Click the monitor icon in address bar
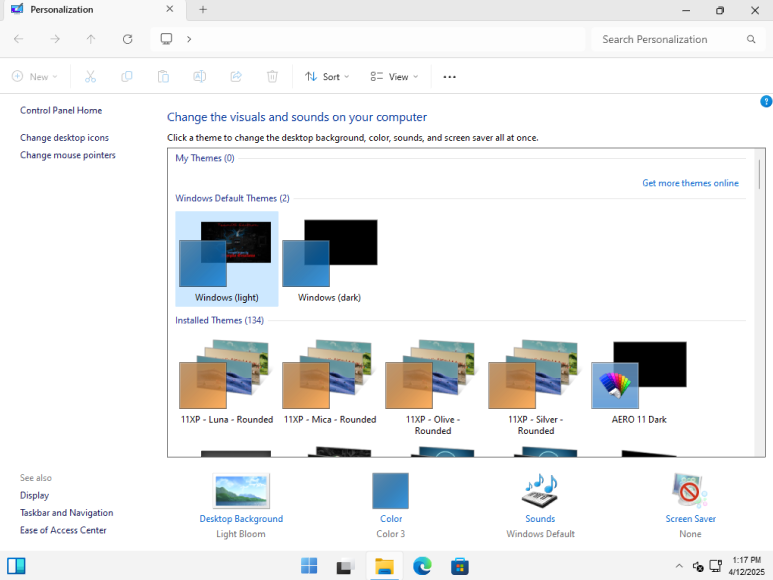773x580 pixels. pyautogui.click(x=167, y=39)
